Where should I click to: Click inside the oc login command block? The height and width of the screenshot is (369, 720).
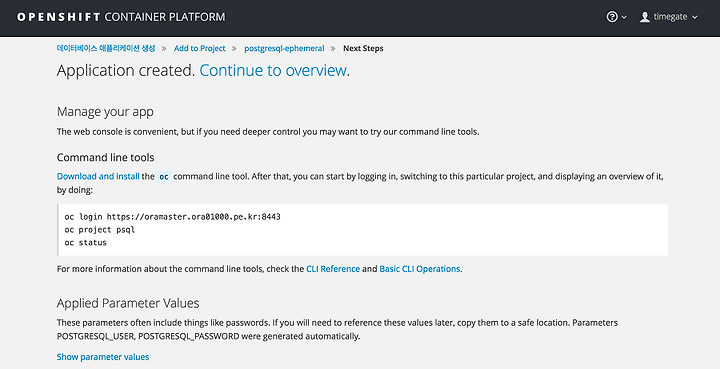(363, 229)
